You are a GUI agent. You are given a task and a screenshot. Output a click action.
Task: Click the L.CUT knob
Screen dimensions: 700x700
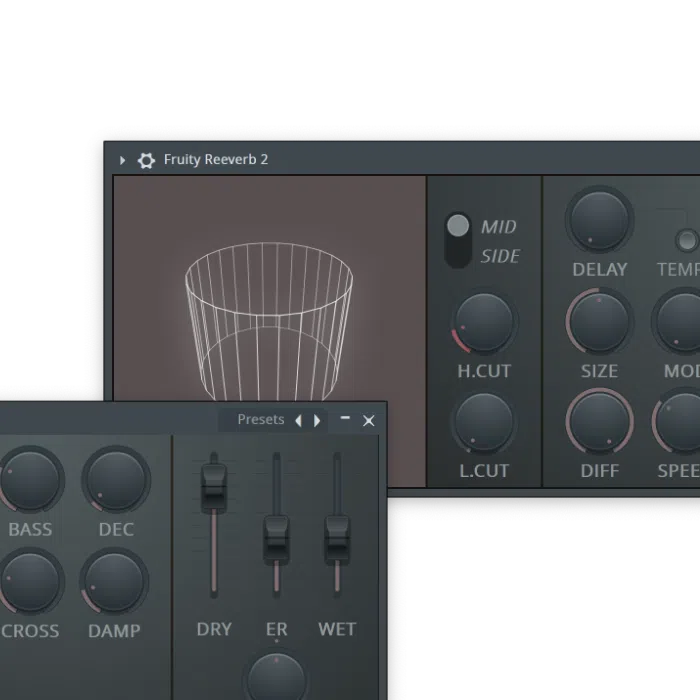click(x=484, y=422)
